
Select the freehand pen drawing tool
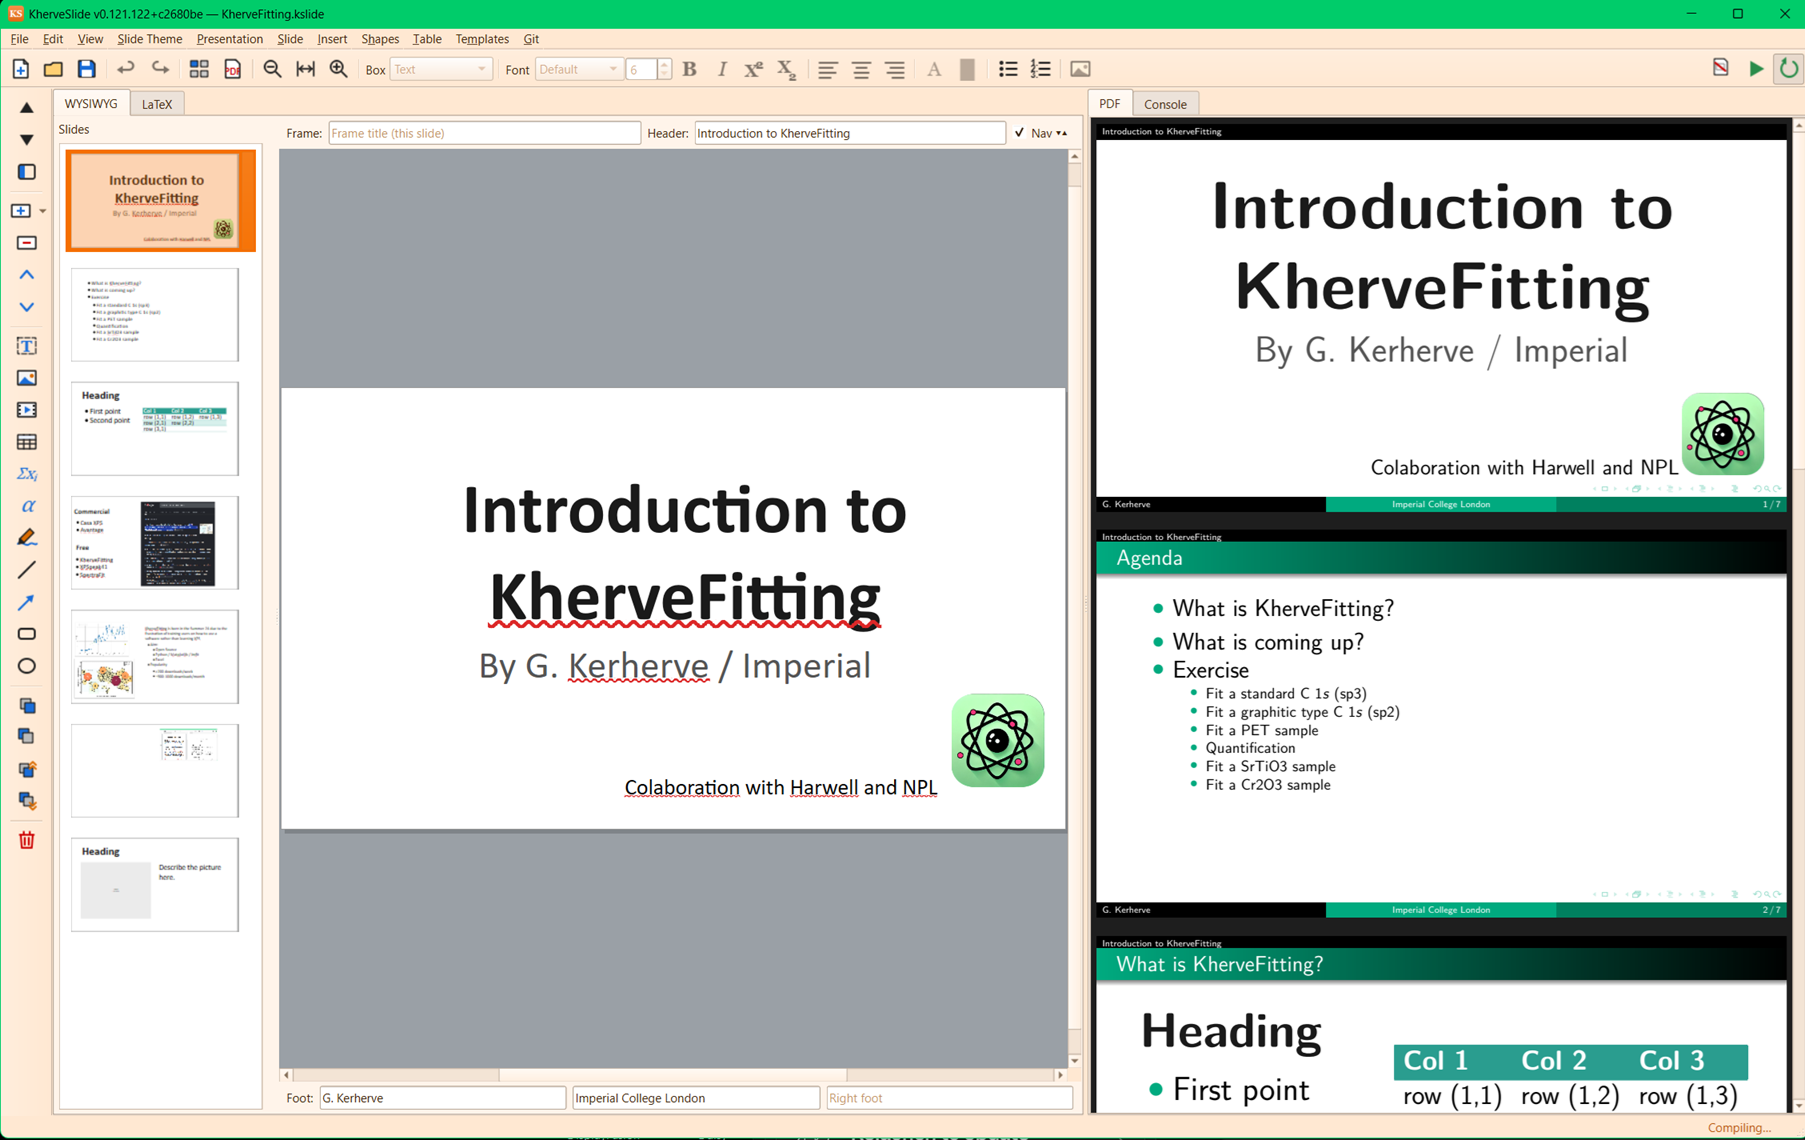(x=27, y=538)
